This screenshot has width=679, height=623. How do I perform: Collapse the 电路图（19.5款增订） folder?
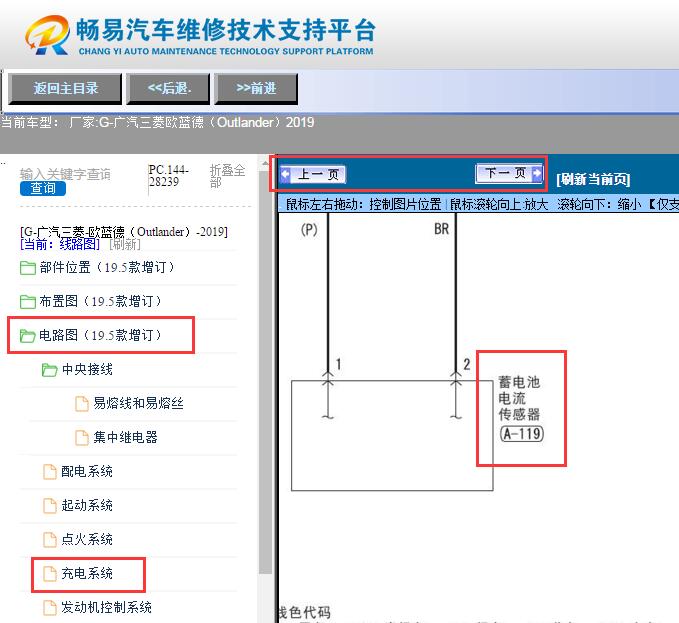pyautogui.click(x=100, y=335)
